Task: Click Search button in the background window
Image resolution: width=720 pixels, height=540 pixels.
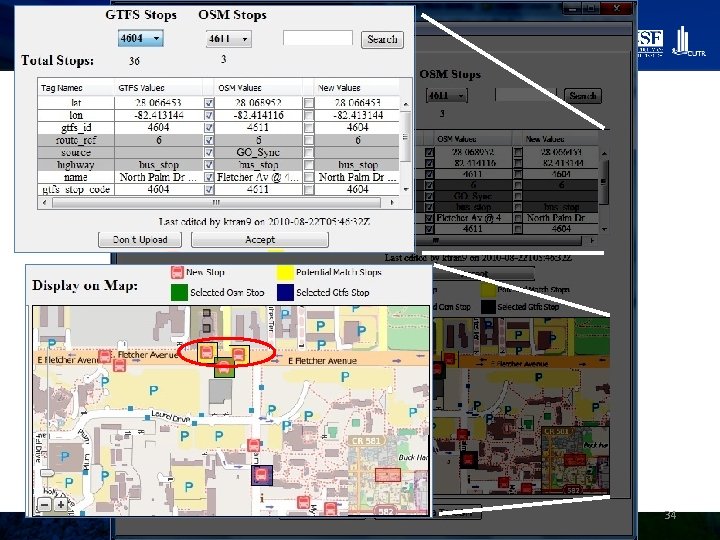Action: point(583,96)
